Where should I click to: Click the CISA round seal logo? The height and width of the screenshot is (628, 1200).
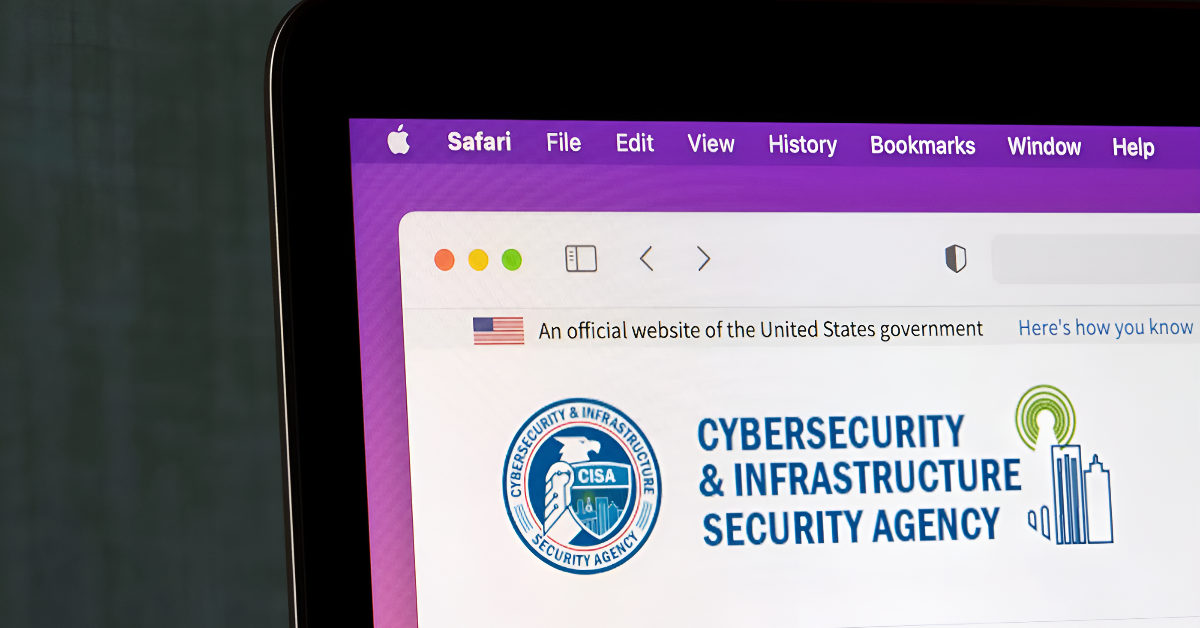[x=582, y=485]
